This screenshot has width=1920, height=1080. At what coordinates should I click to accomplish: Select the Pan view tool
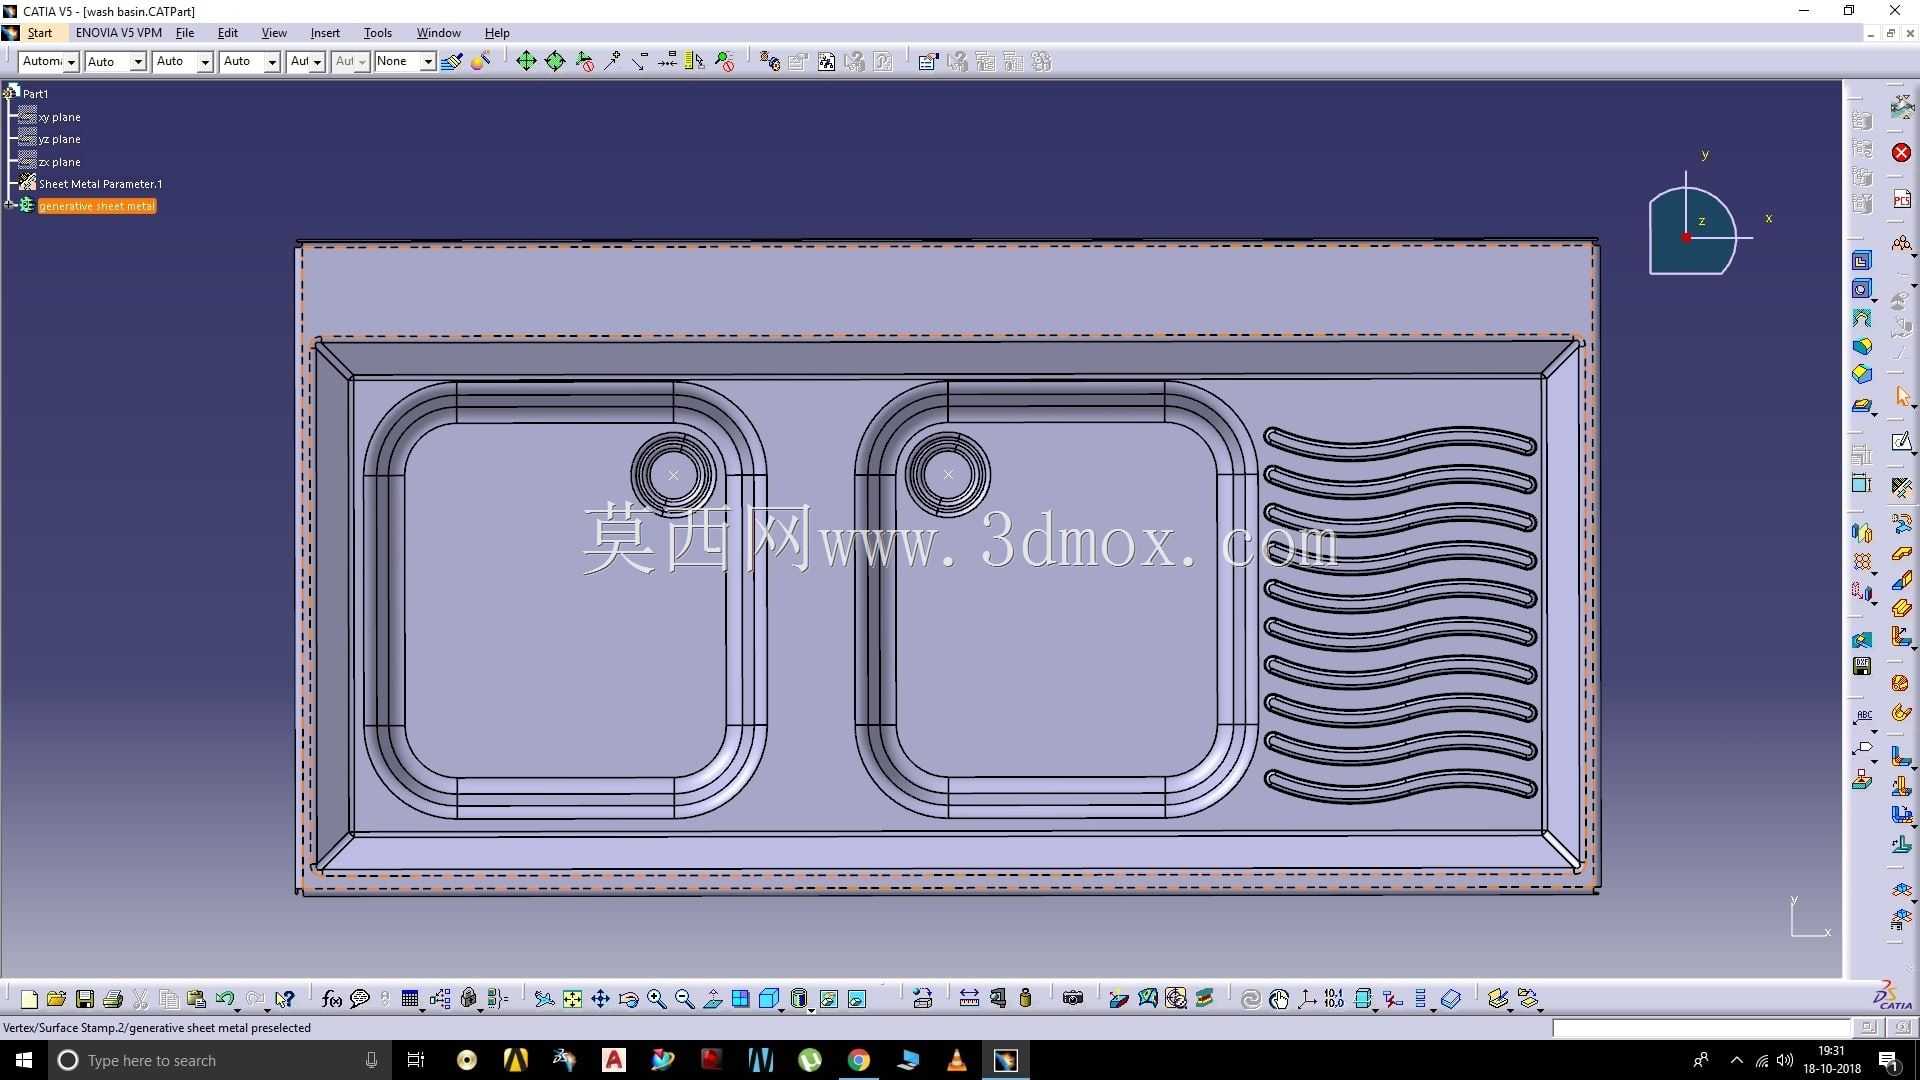tap(600, 999)
